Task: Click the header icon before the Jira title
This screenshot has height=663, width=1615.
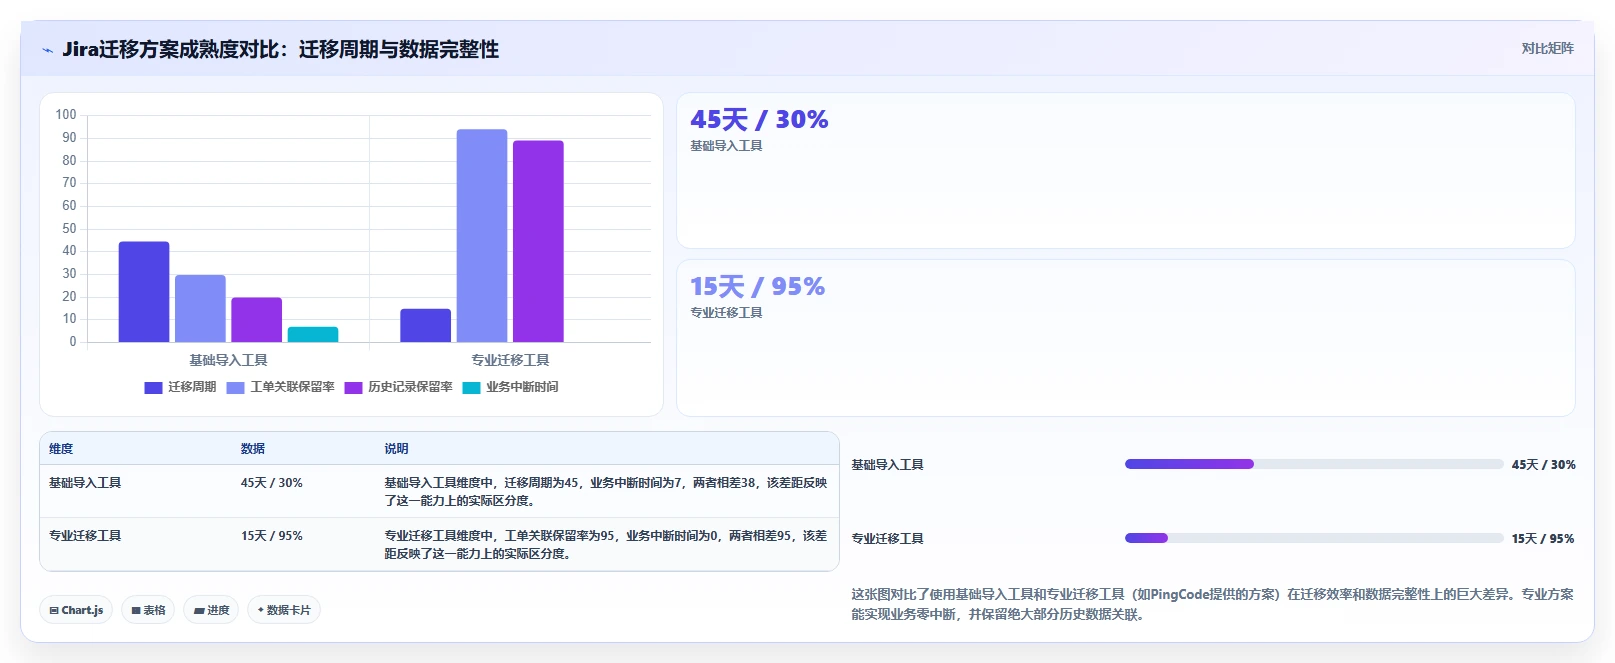Action: [x=47, y=50]
